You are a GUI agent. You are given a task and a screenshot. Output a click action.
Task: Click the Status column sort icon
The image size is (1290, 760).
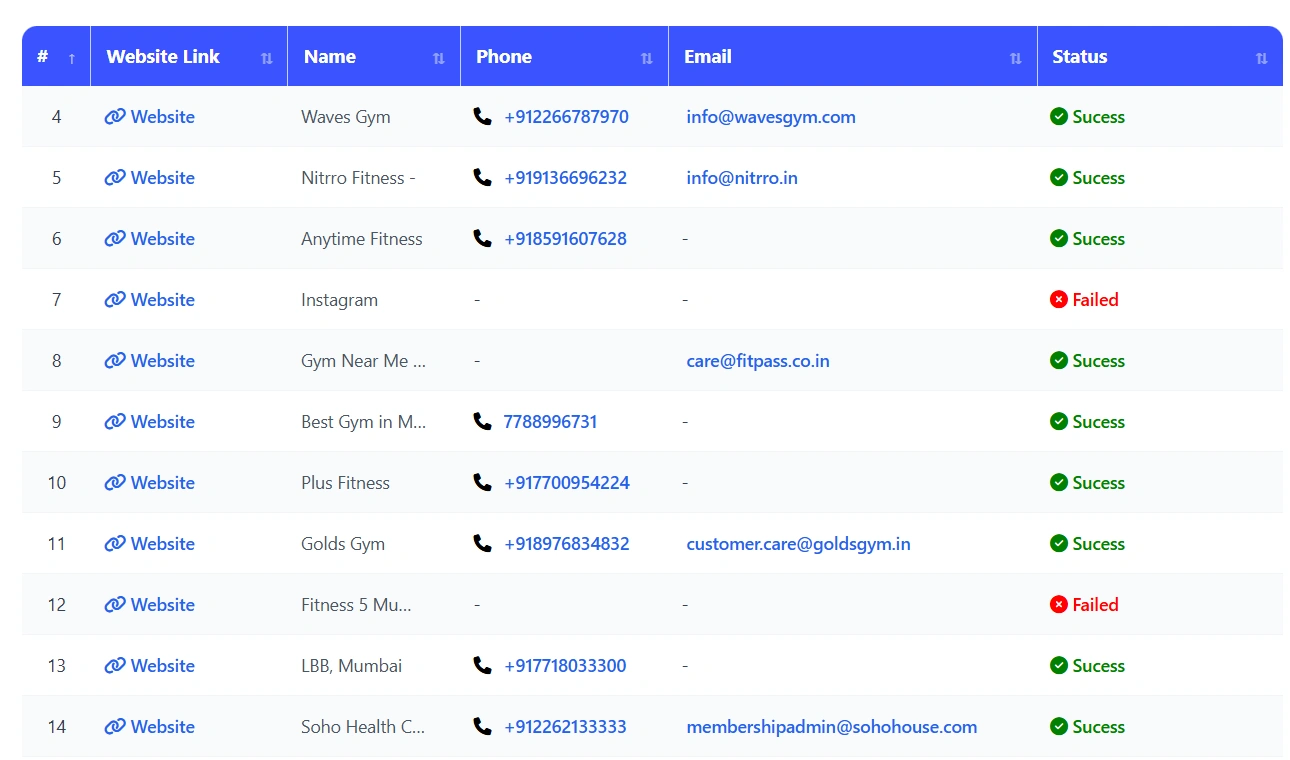tap(1259, 57)
